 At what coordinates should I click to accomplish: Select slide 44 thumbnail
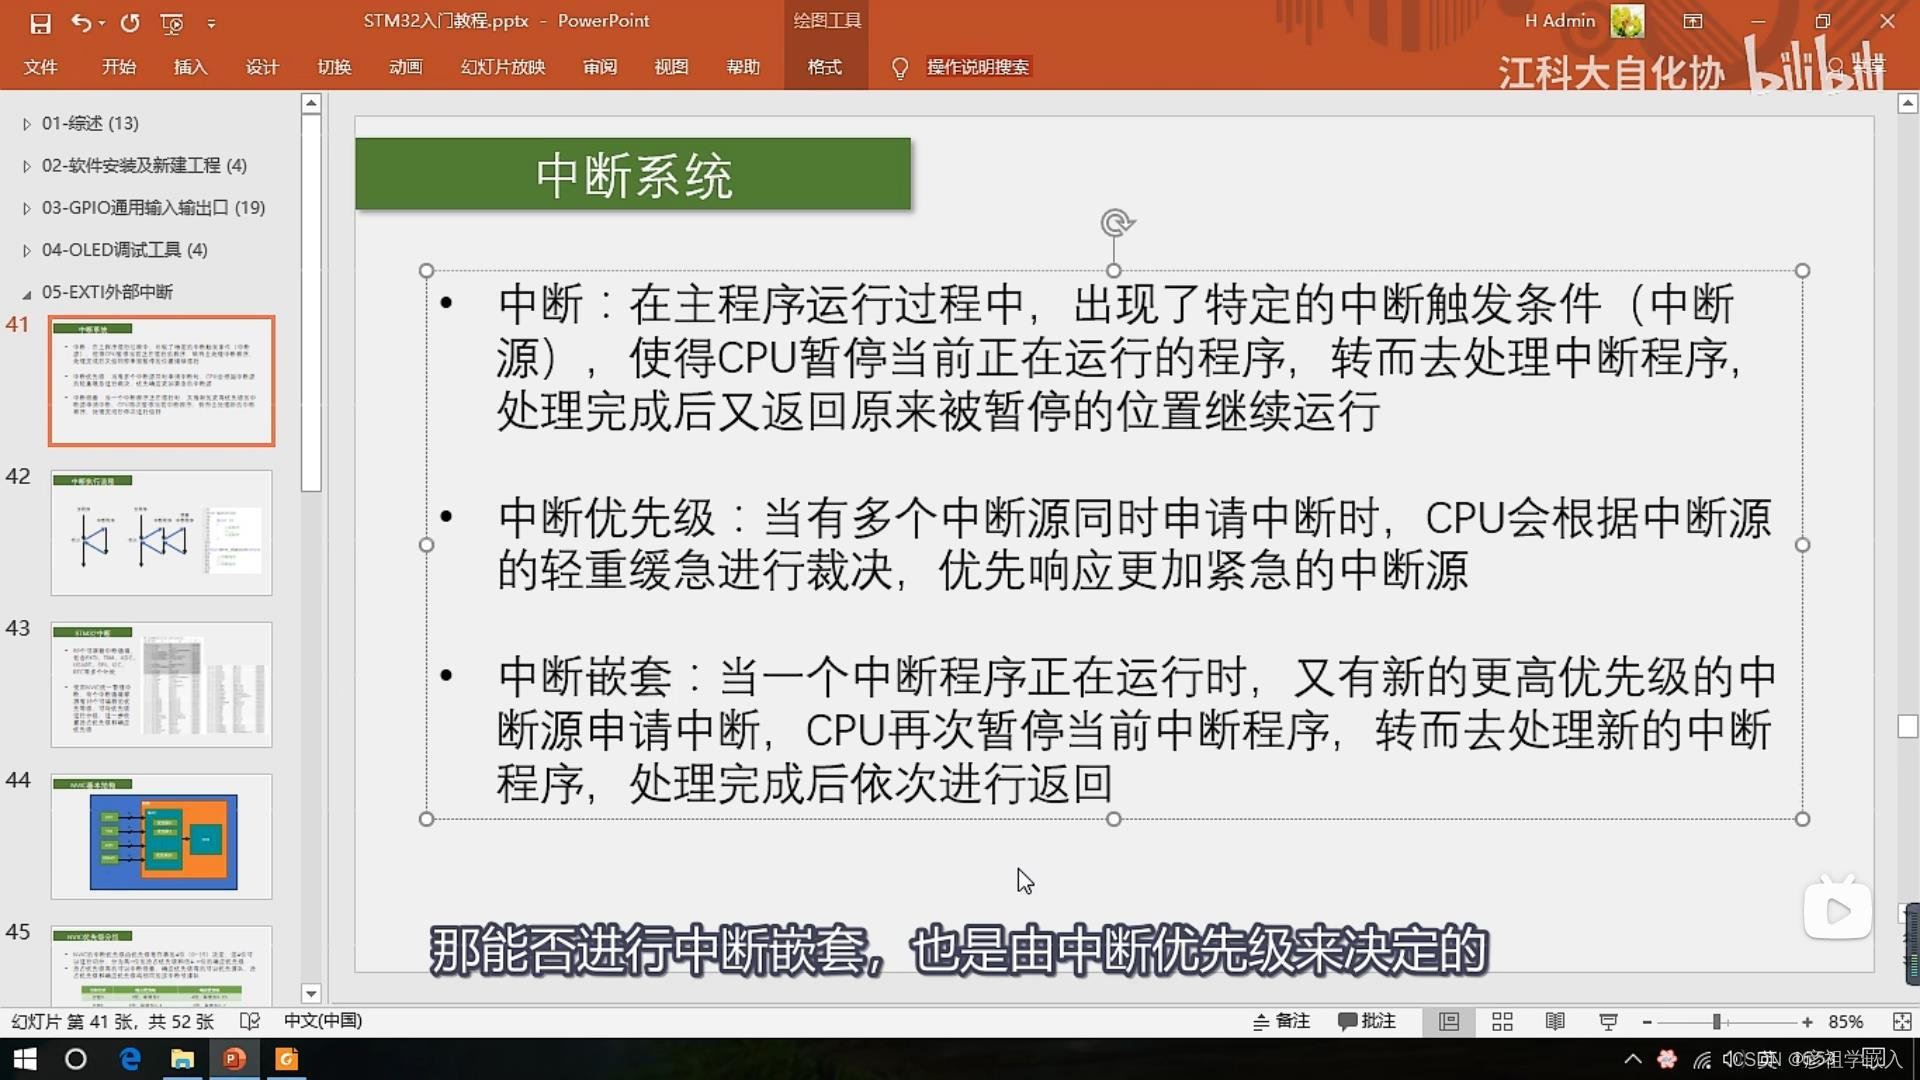(161, 836)
